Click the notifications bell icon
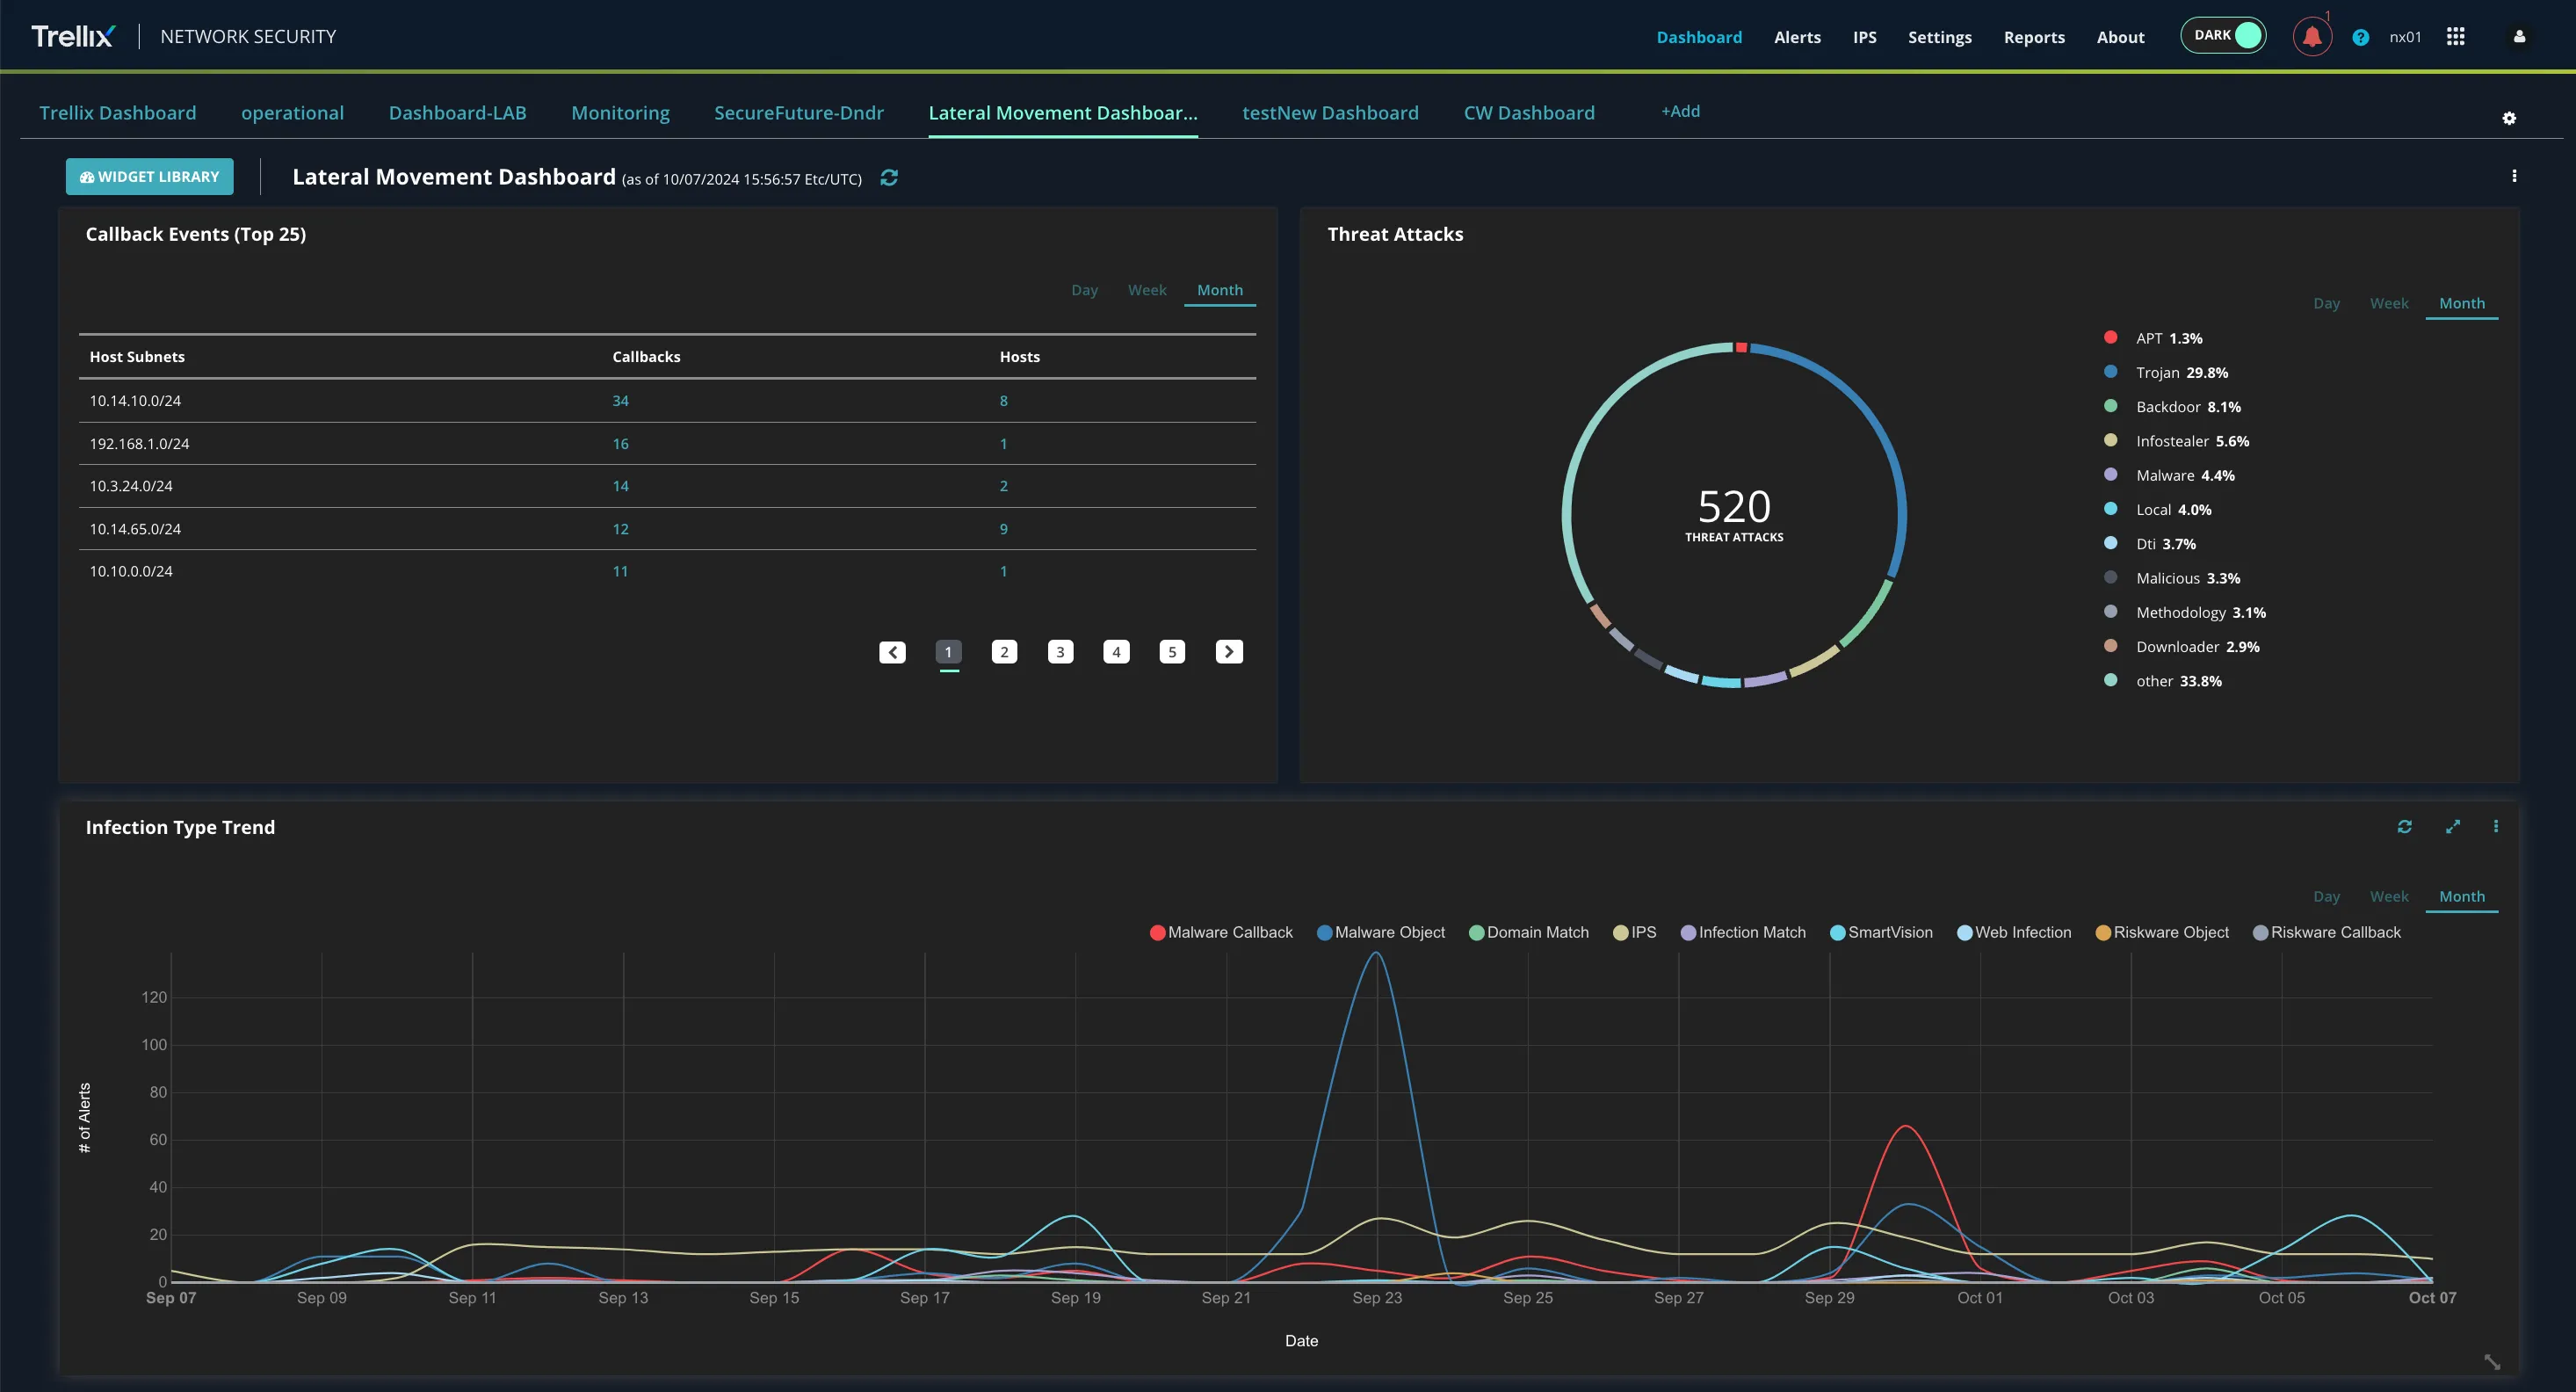Screen dimensions: 2576x1392 pyautogui.click(x=2311, y=37)
